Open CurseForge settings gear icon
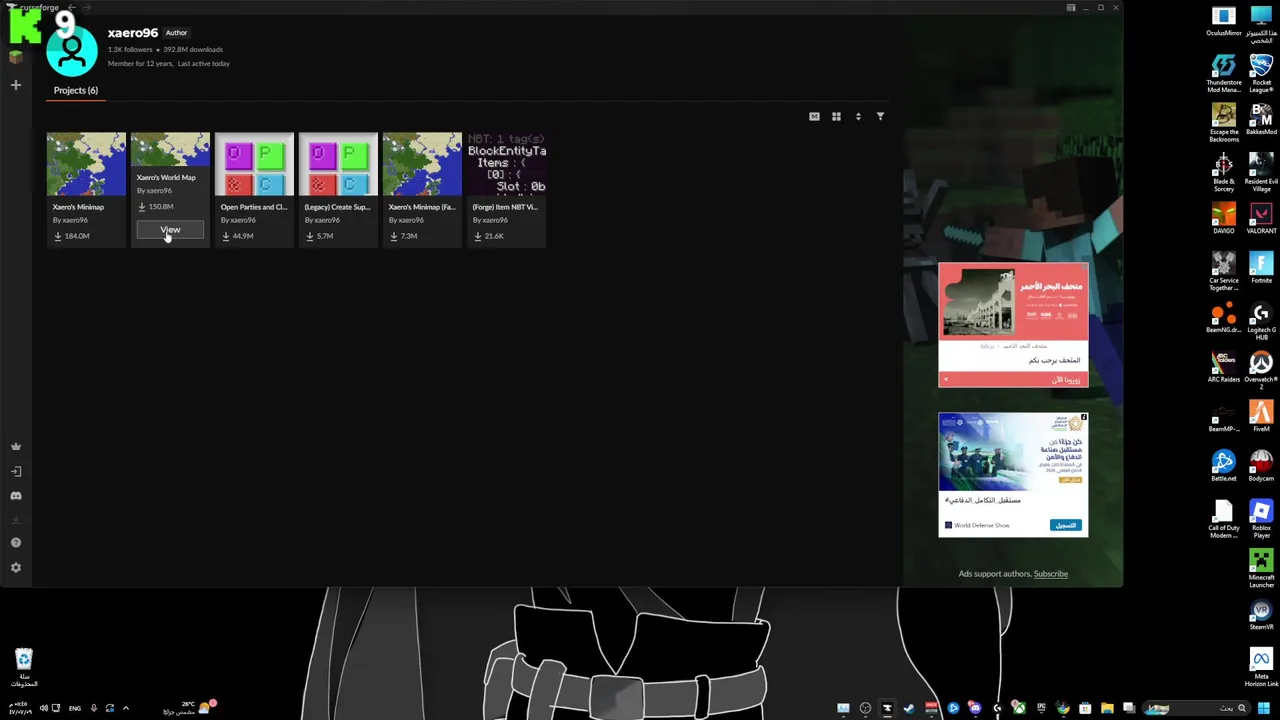This screenshot has width=1280, height=720. [x=15, y=567]
